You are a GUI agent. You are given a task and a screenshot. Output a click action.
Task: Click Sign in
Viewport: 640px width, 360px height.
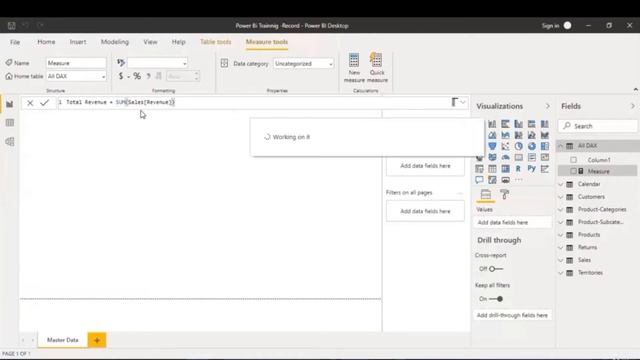pyautogui.click(x=550, y=26)
